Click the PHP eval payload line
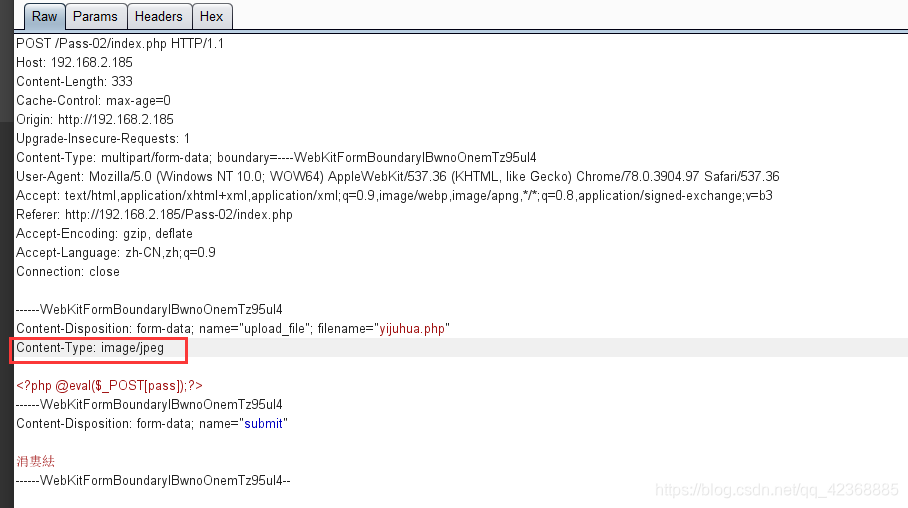908x508 pixels. [109, 386]
